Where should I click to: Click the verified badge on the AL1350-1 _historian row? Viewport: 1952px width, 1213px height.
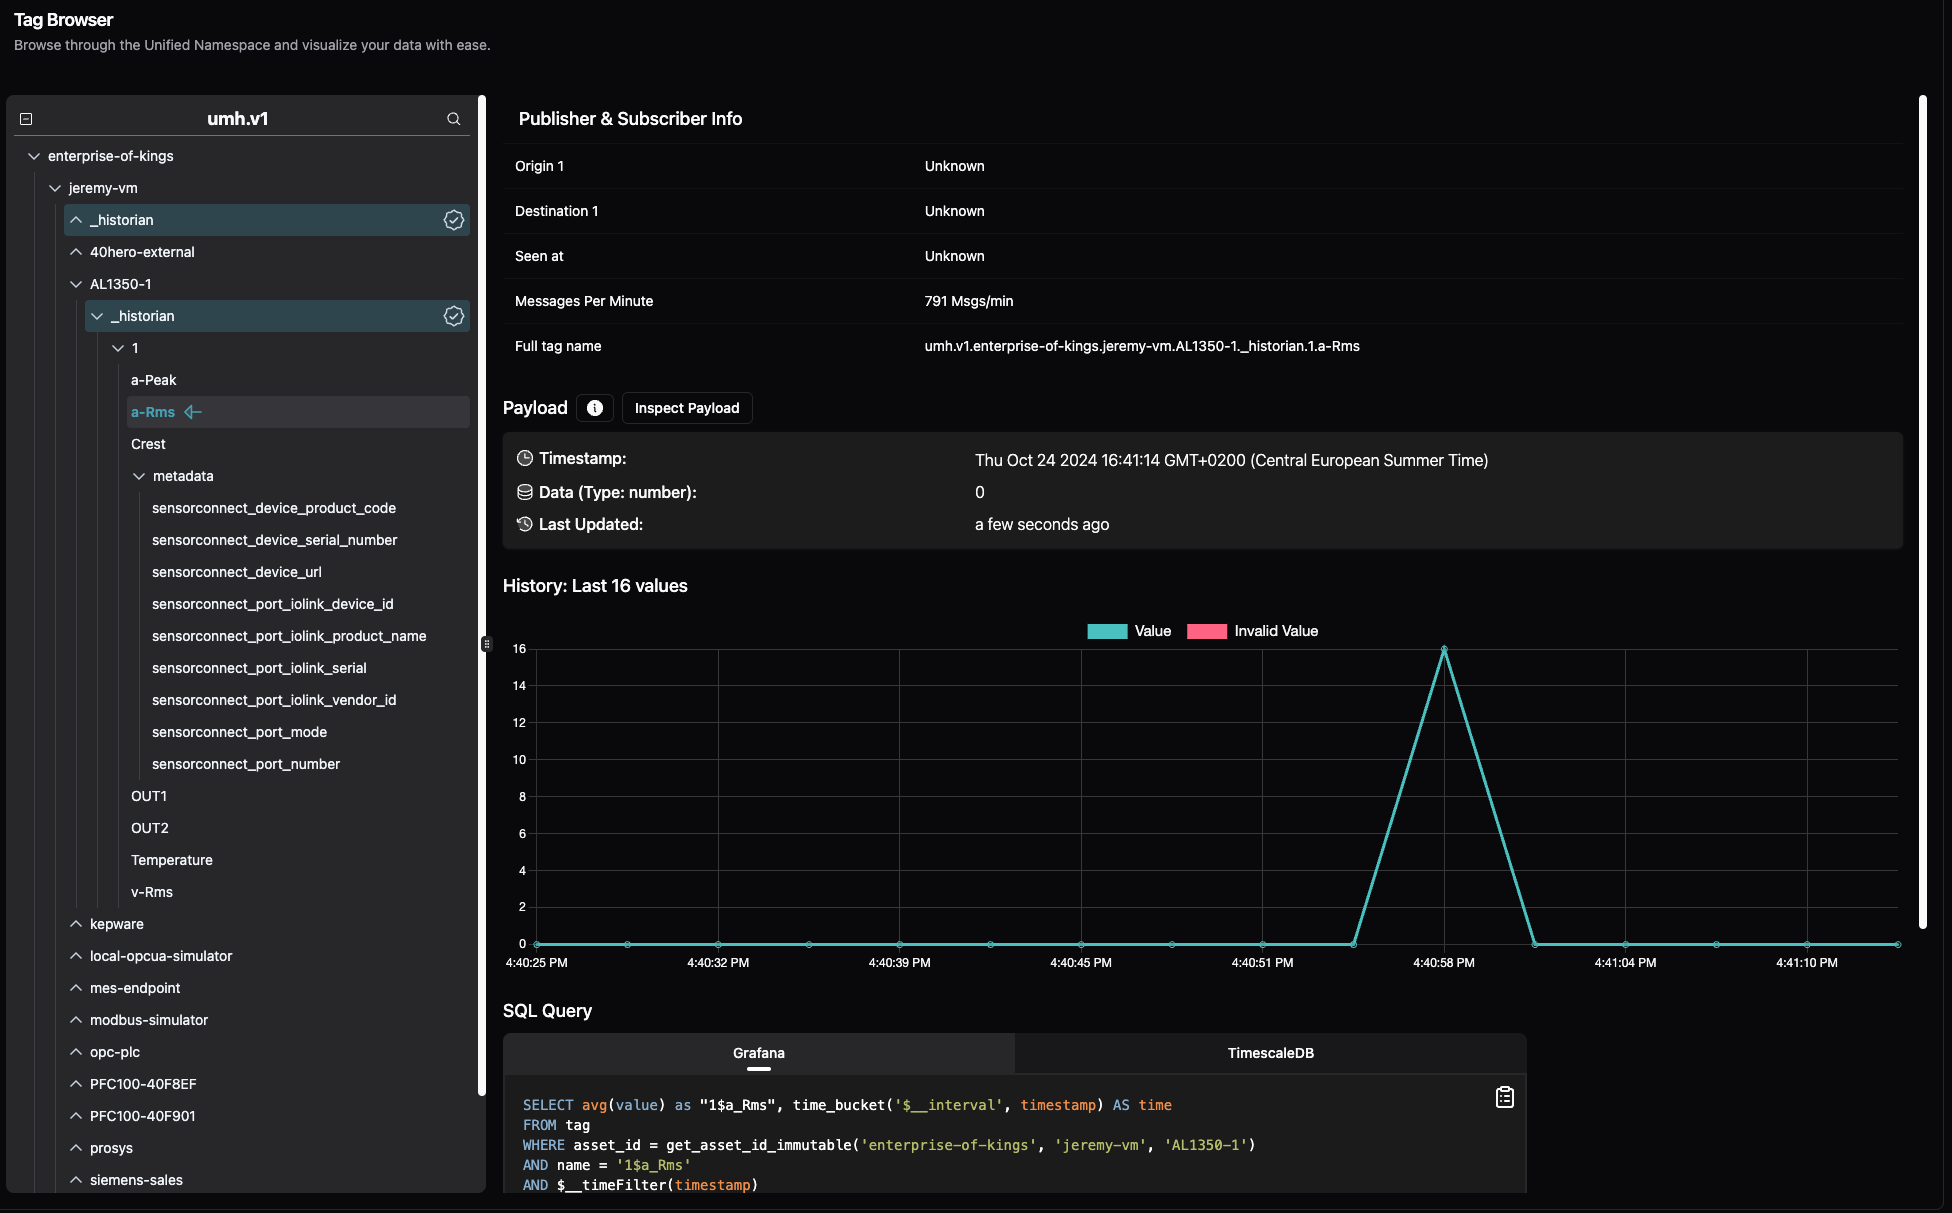(x=454, y=316)
